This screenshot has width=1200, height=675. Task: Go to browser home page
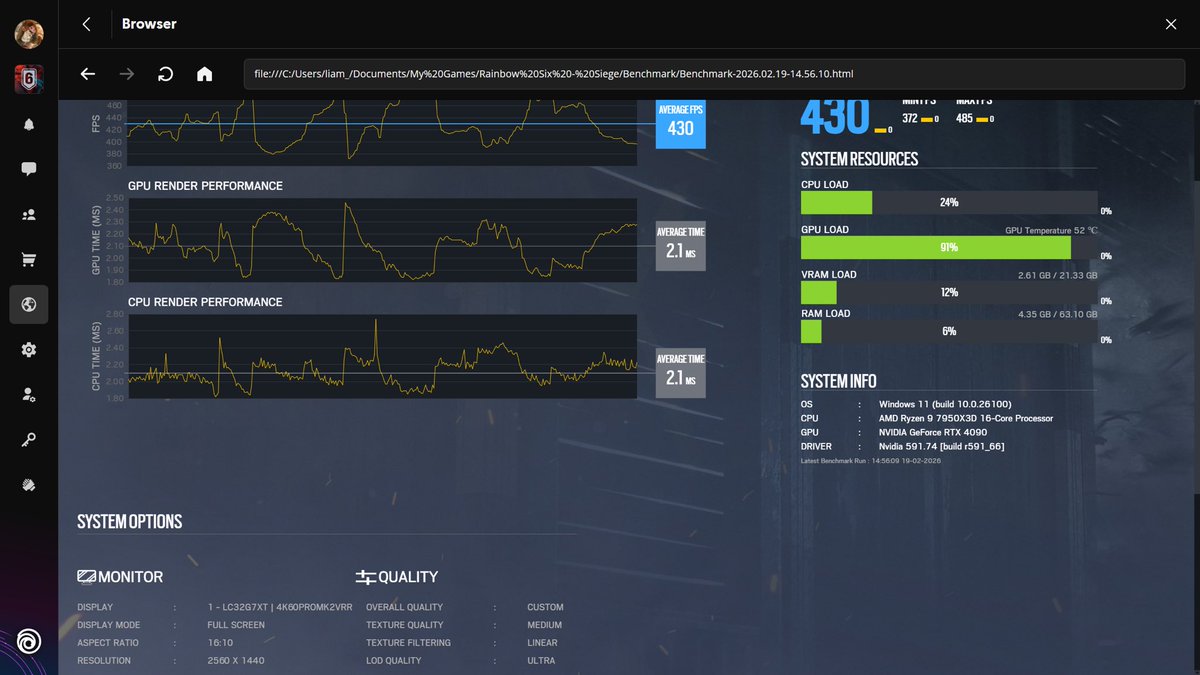point(205,74)
